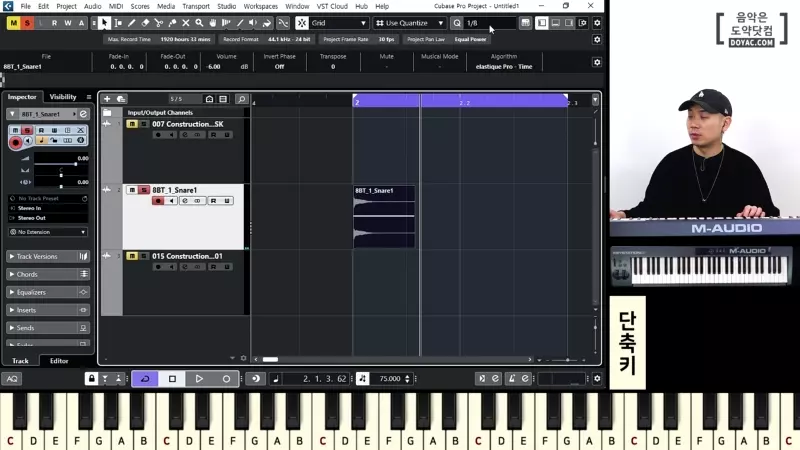Unmute the 015 Construction track

point(132,256)
